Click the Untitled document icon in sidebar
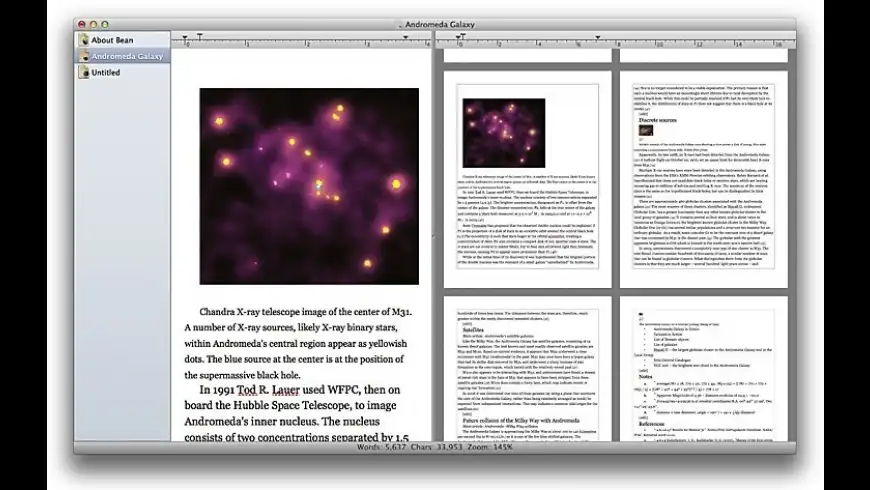The height and width of the screenshot is (490, 870). click(83, 72)
